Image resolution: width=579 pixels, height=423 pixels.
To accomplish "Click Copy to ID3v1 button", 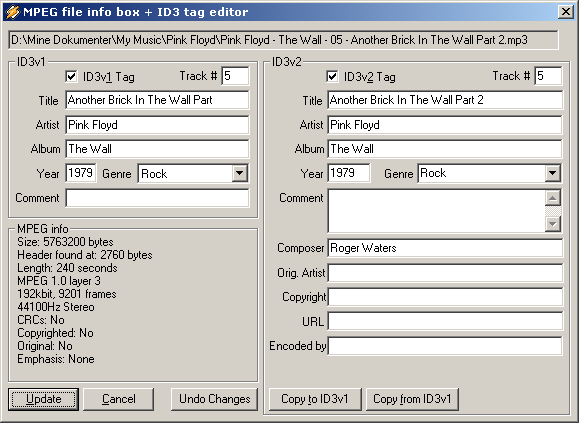I will (x=315, y=399).
